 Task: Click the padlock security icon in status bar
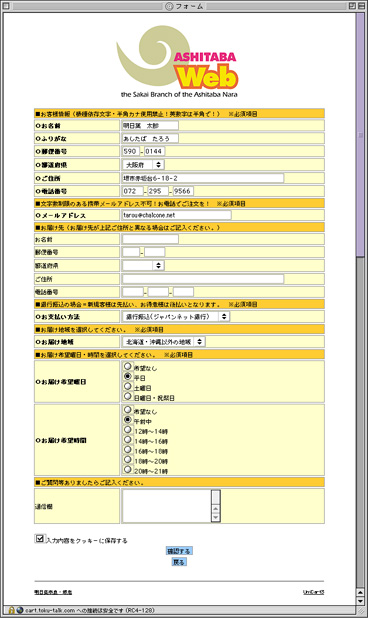[11, 610]
